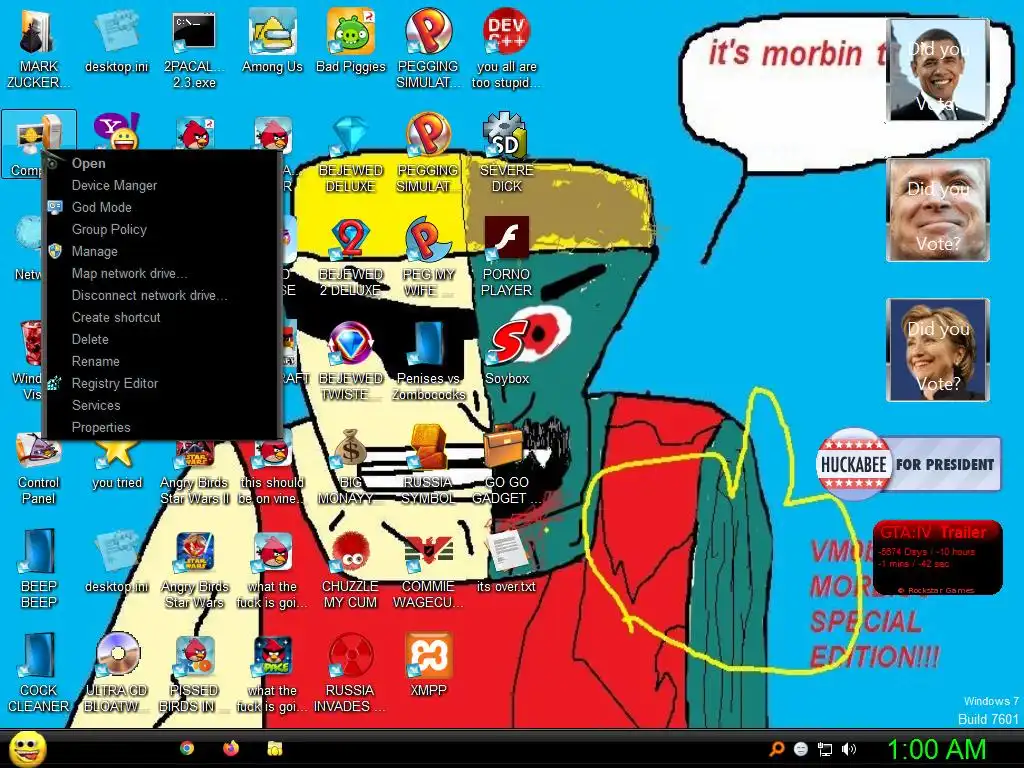Image resolution: width=1024 pixels, height=768 pixels.
Task: Open Google Chrome from the taskbar
Action: tap(187, 748)
